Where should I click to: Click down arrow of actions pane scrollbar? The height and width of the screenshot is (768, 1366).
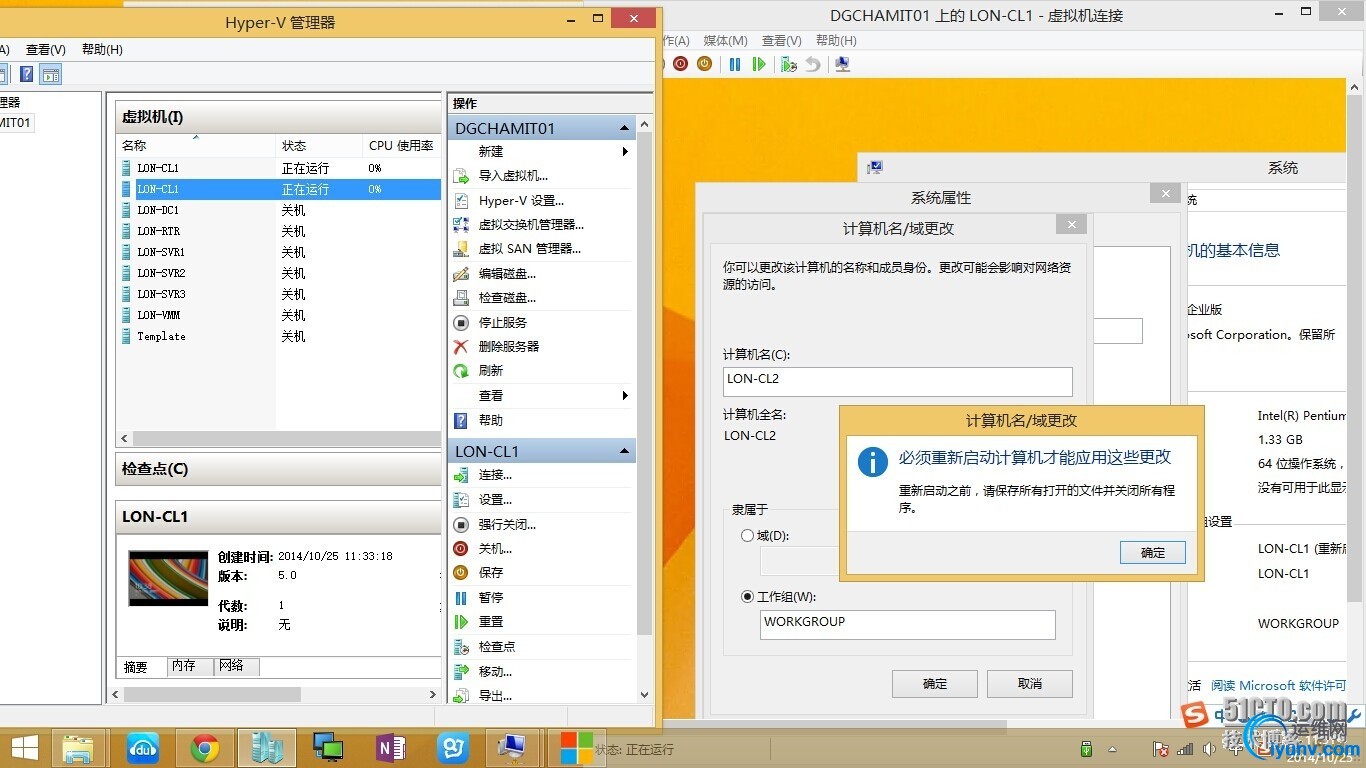click(x=644, y=695)
